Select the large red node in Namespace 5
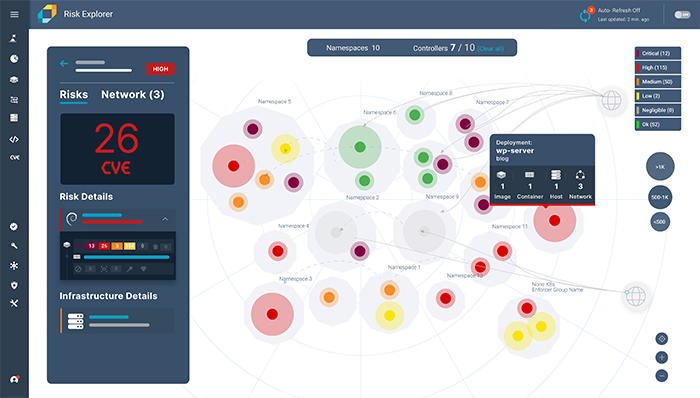 (233, 166)
